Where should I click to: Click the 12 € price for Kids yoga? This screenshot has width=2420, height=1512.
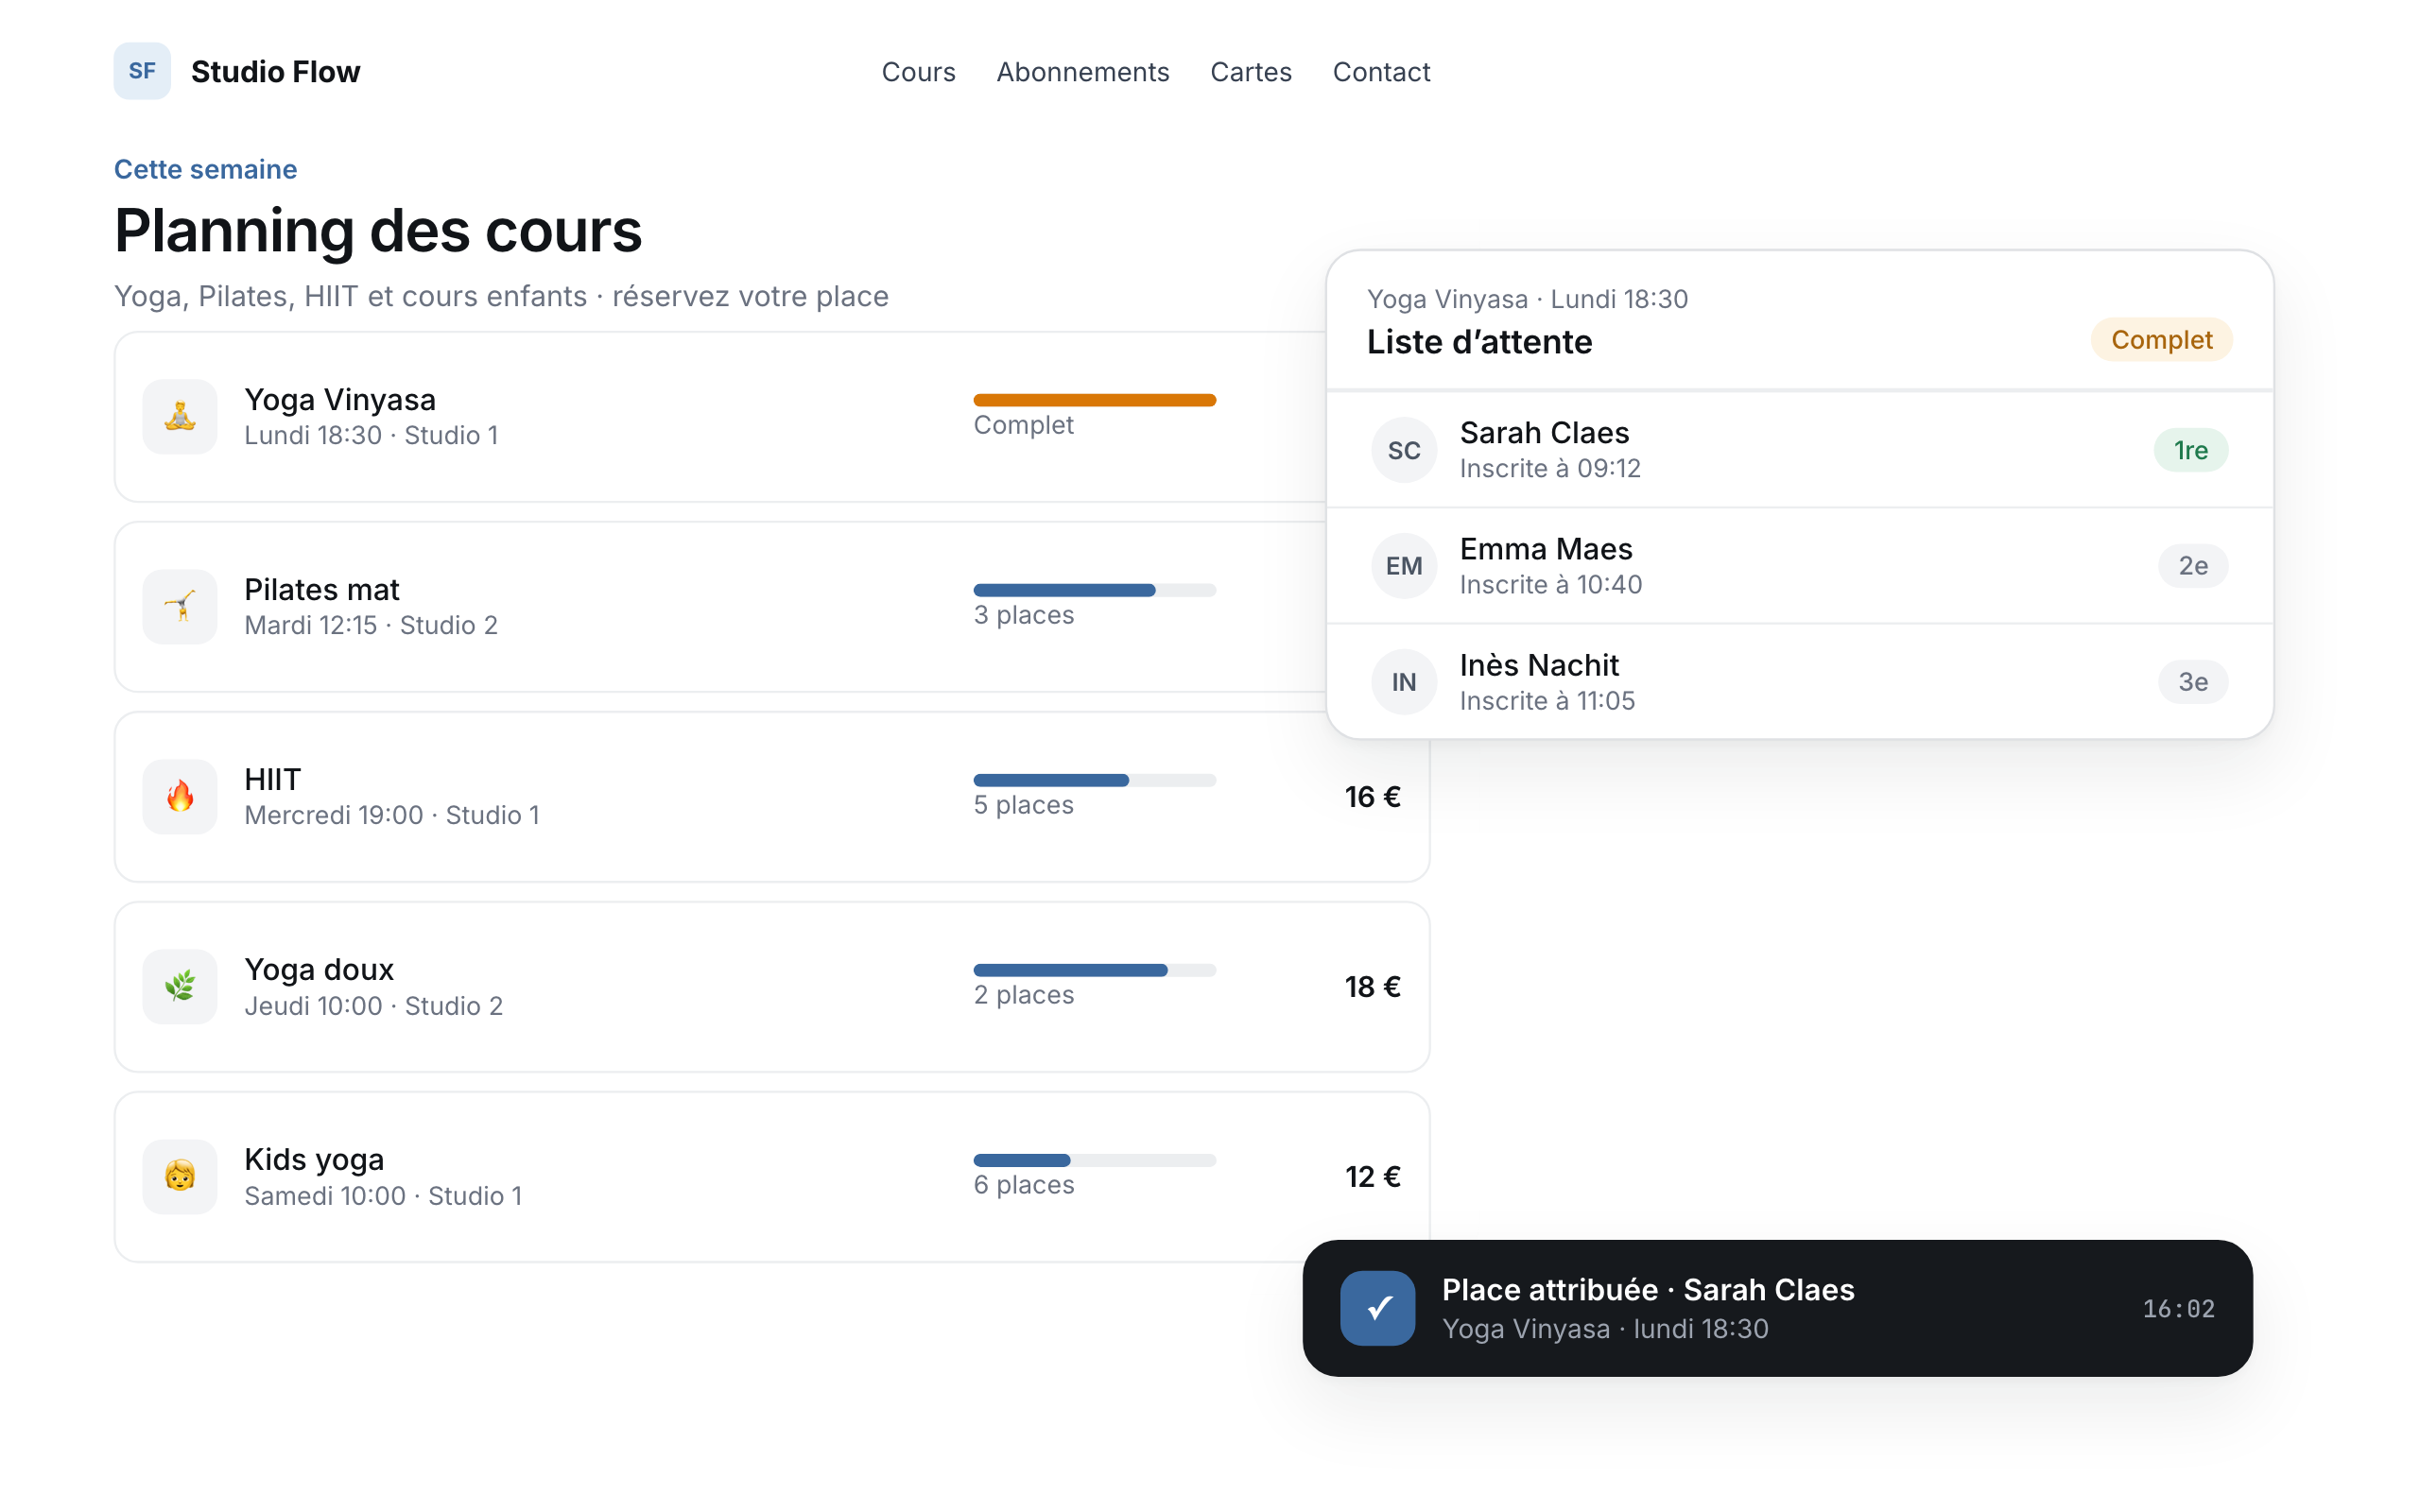coord(1372,1177)
